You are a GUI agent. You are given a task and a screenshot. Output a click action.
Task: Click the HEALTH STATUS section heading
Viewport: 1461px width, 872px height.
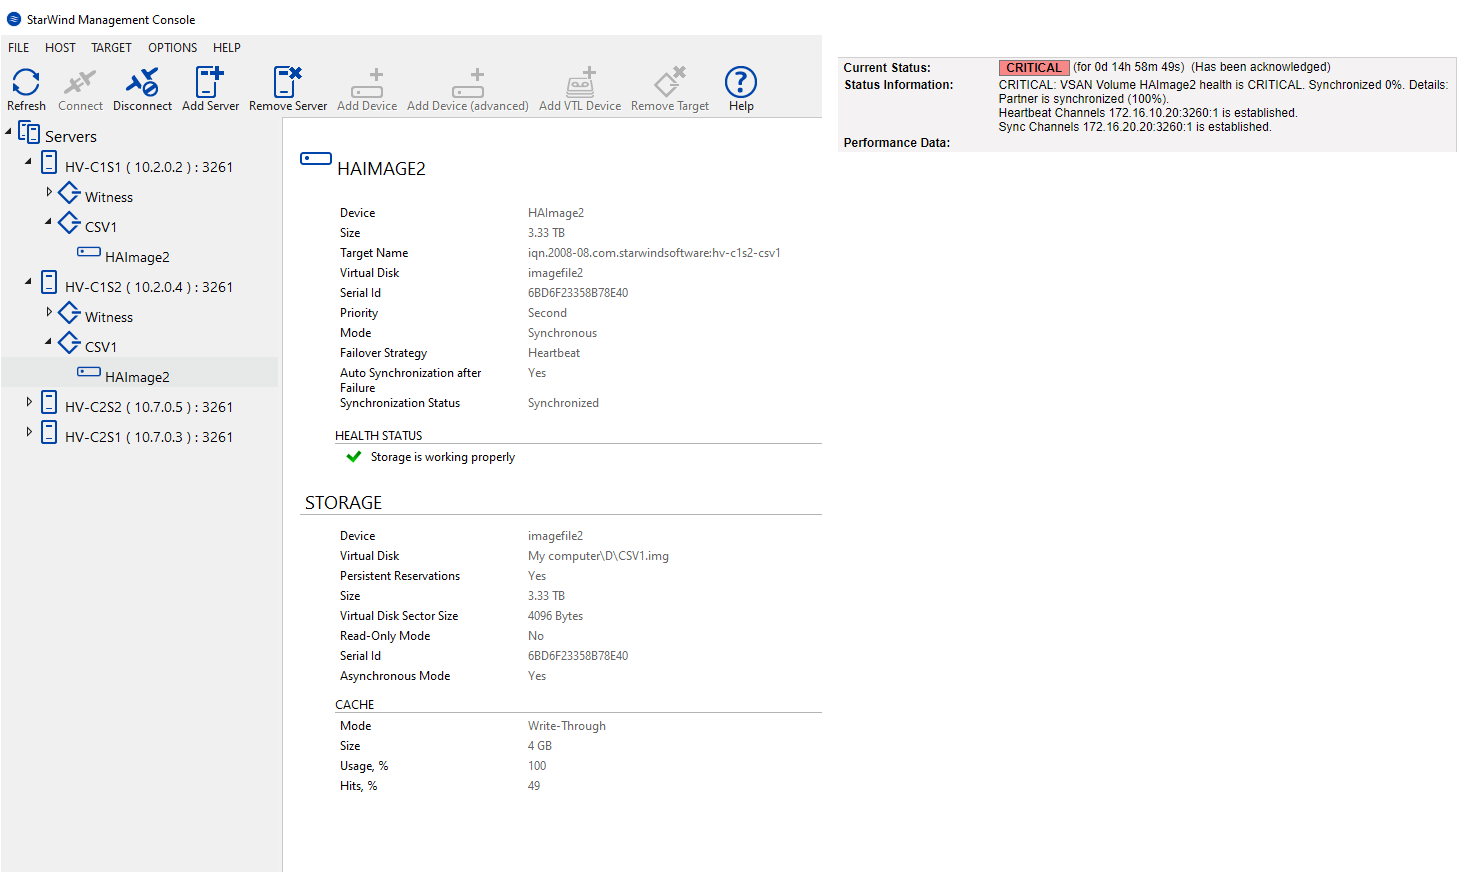(x=379, y=436)
